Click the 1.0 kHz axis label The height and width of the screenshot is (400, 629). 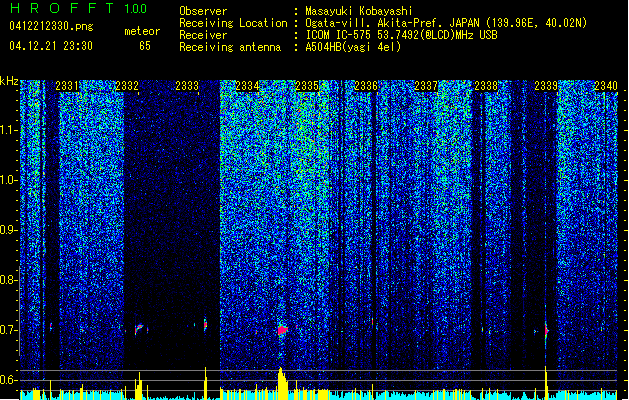tap(8, 180)
